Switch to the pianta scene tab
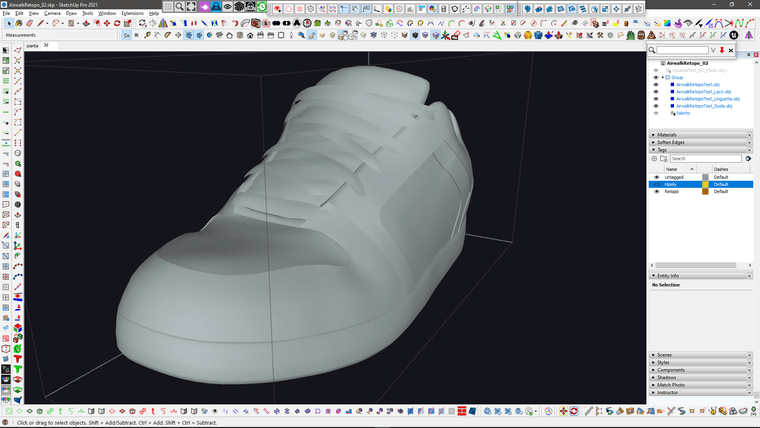The height and width of the screenshot is (428, 760). tap(32, 45)
